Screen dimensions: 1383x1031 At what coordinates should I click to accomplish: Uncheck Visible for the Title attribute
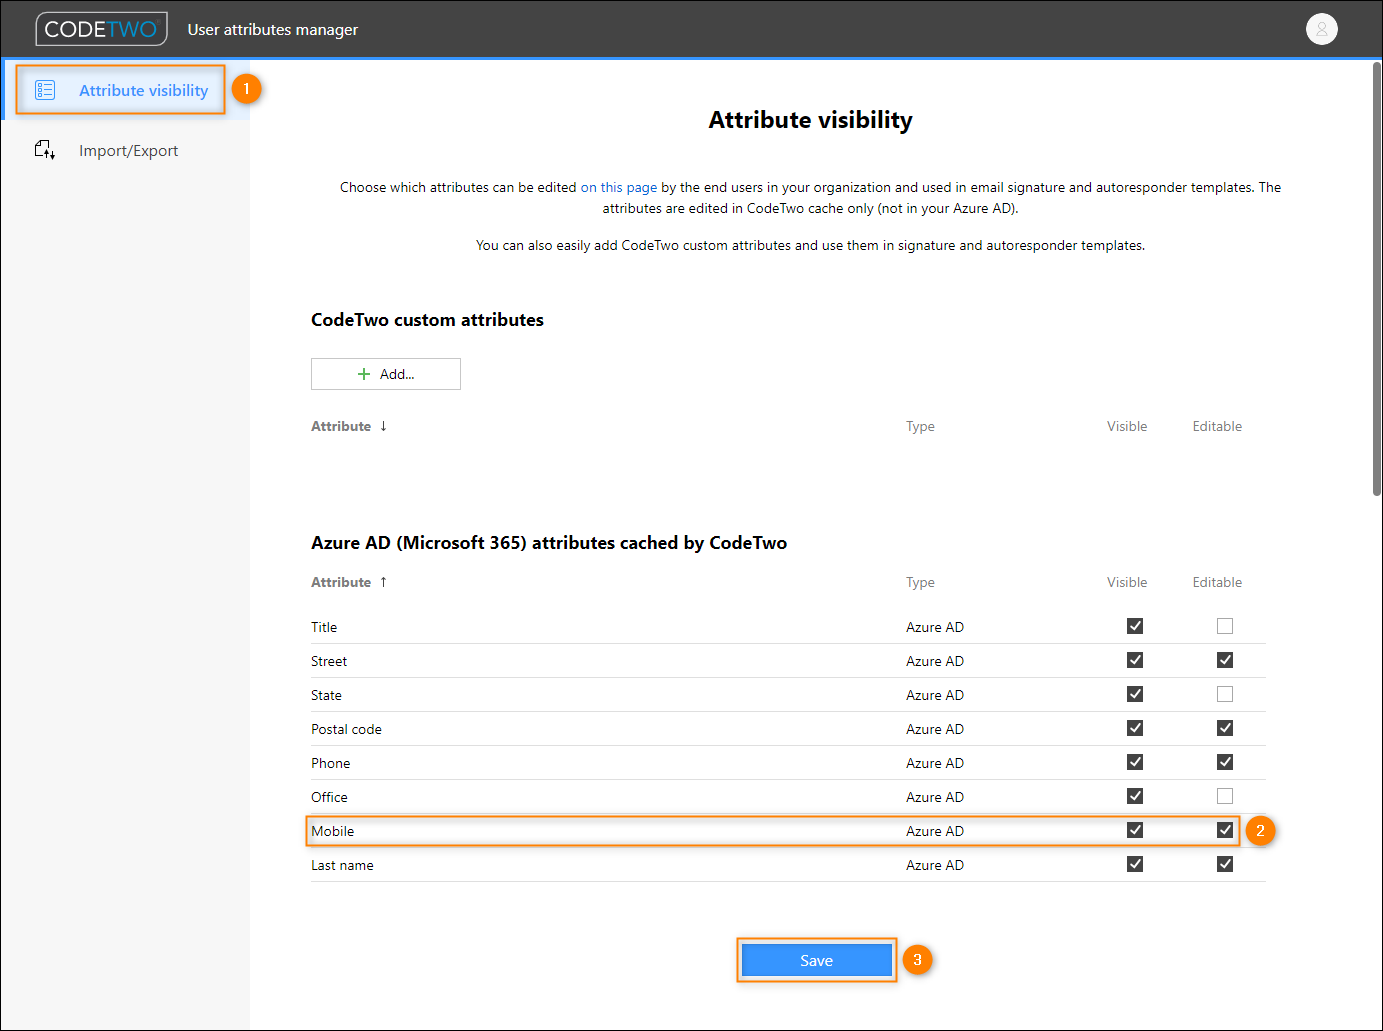click(x=1135, y=626)
